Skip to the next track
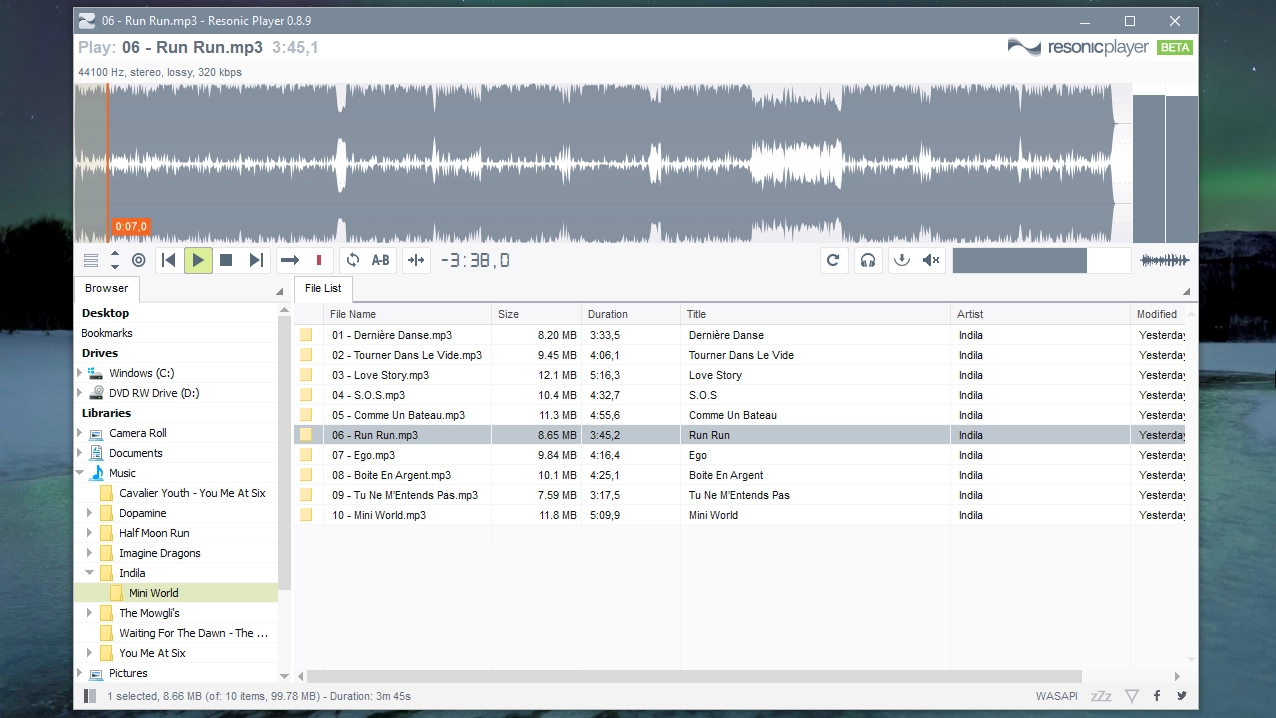Image resolution: width=1276 pixels, height=718 pixels. click(256, 260)
